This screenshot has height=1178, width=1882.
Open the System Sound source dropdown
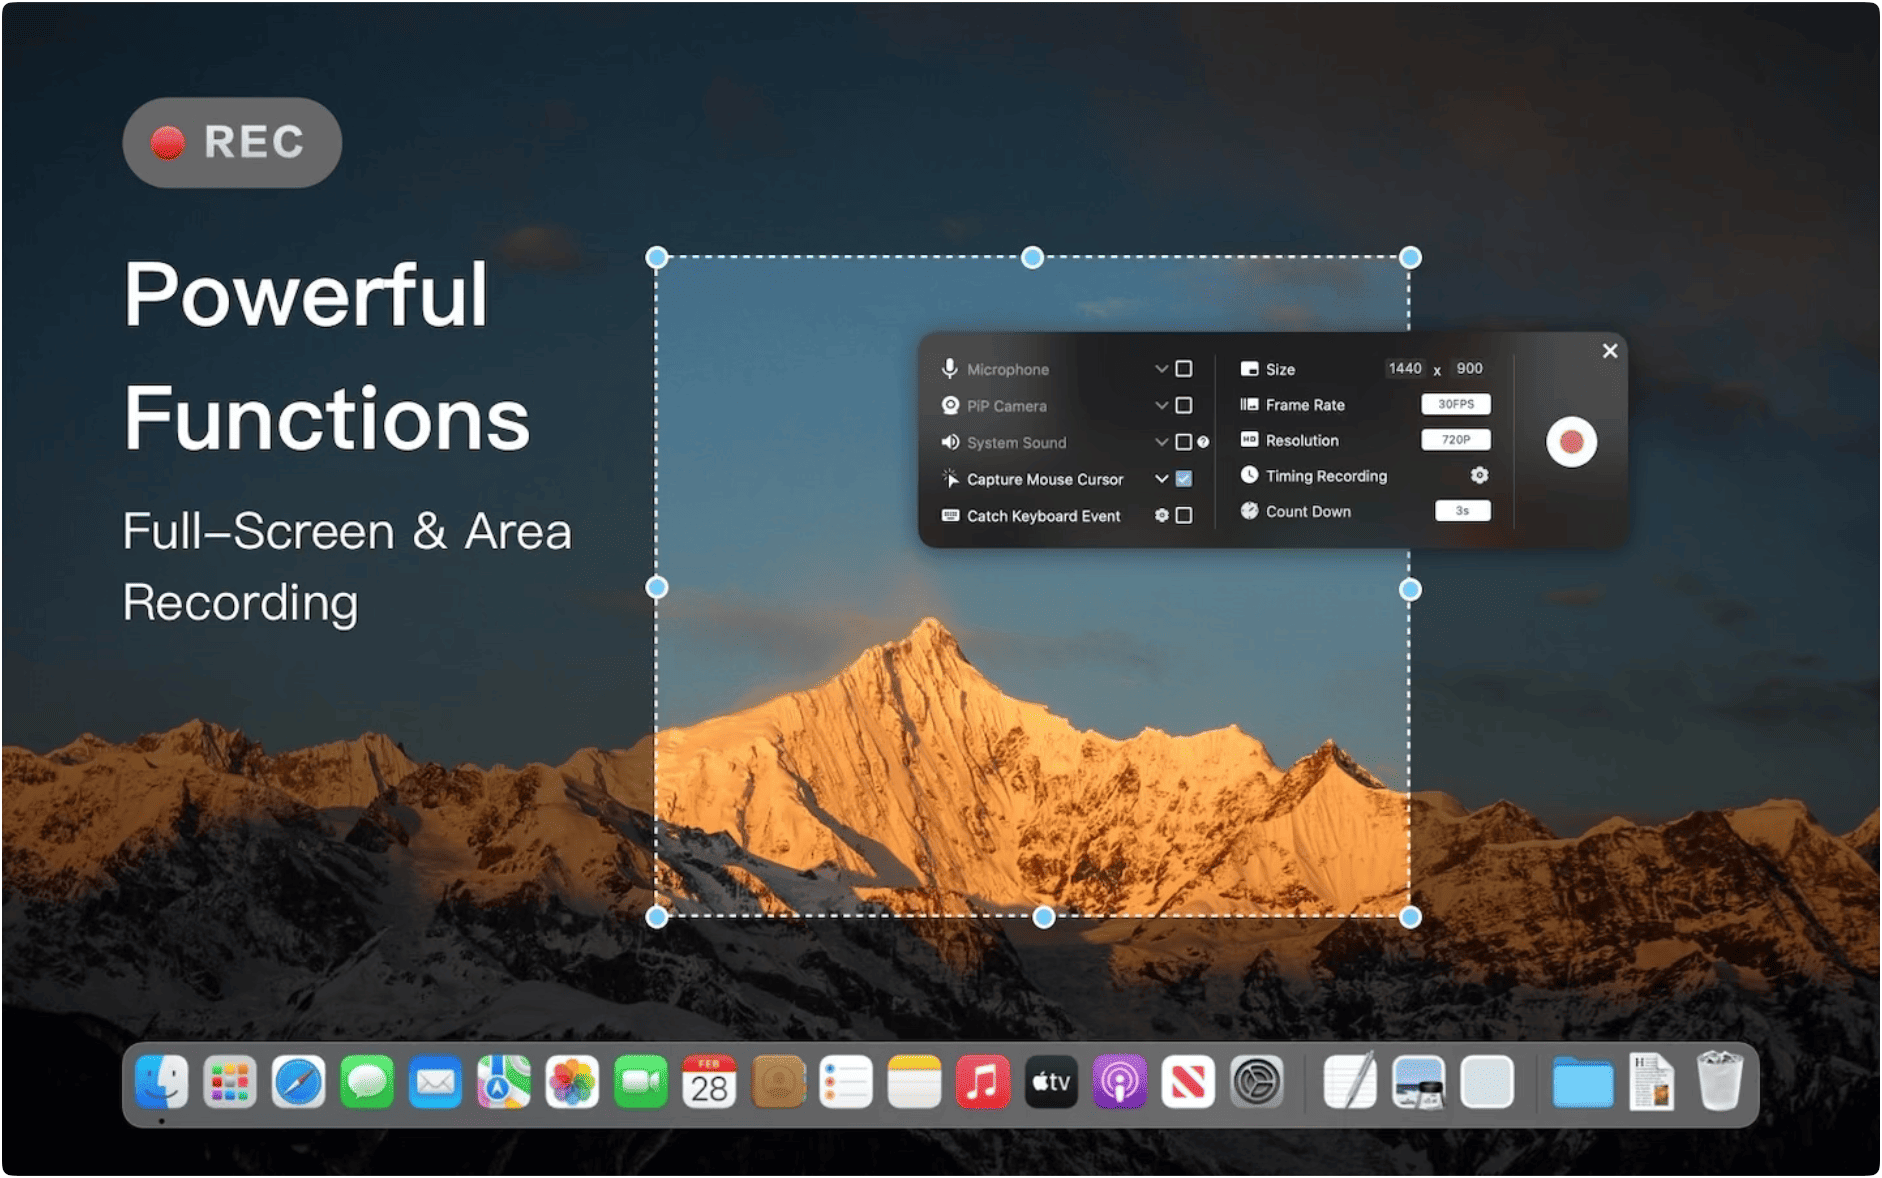click(x=1161, y=441)
